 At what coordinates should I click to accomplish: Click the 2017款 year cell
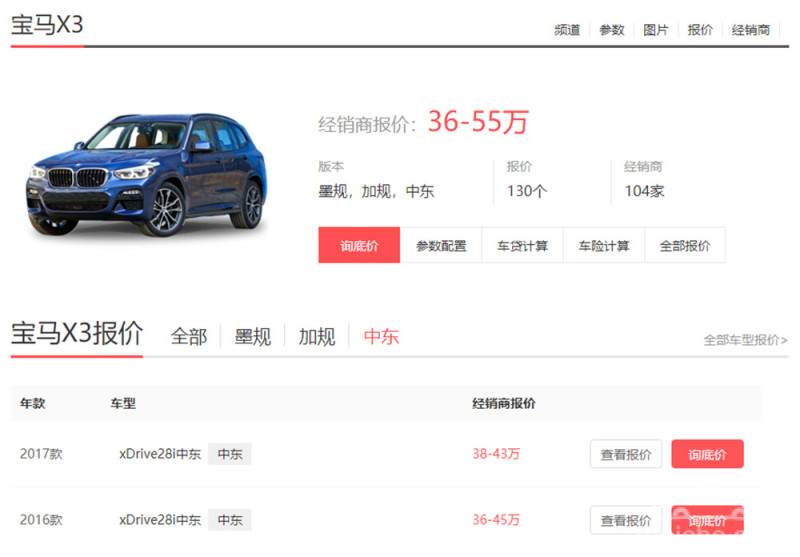point(41,453)
